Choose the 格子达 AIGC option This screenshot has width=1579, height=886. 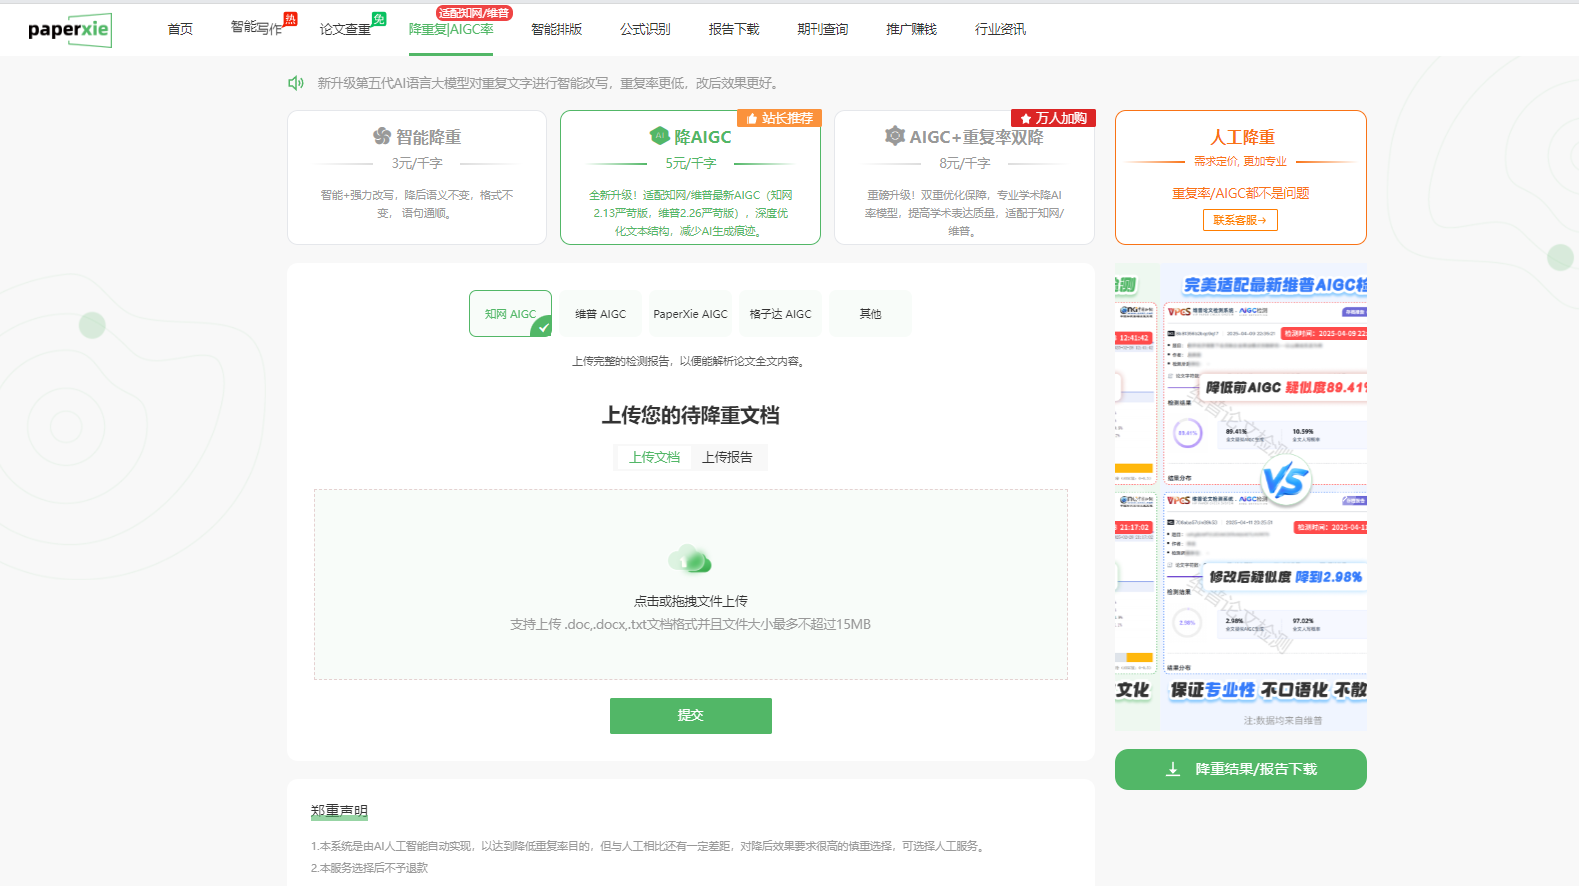click(780, 314)
